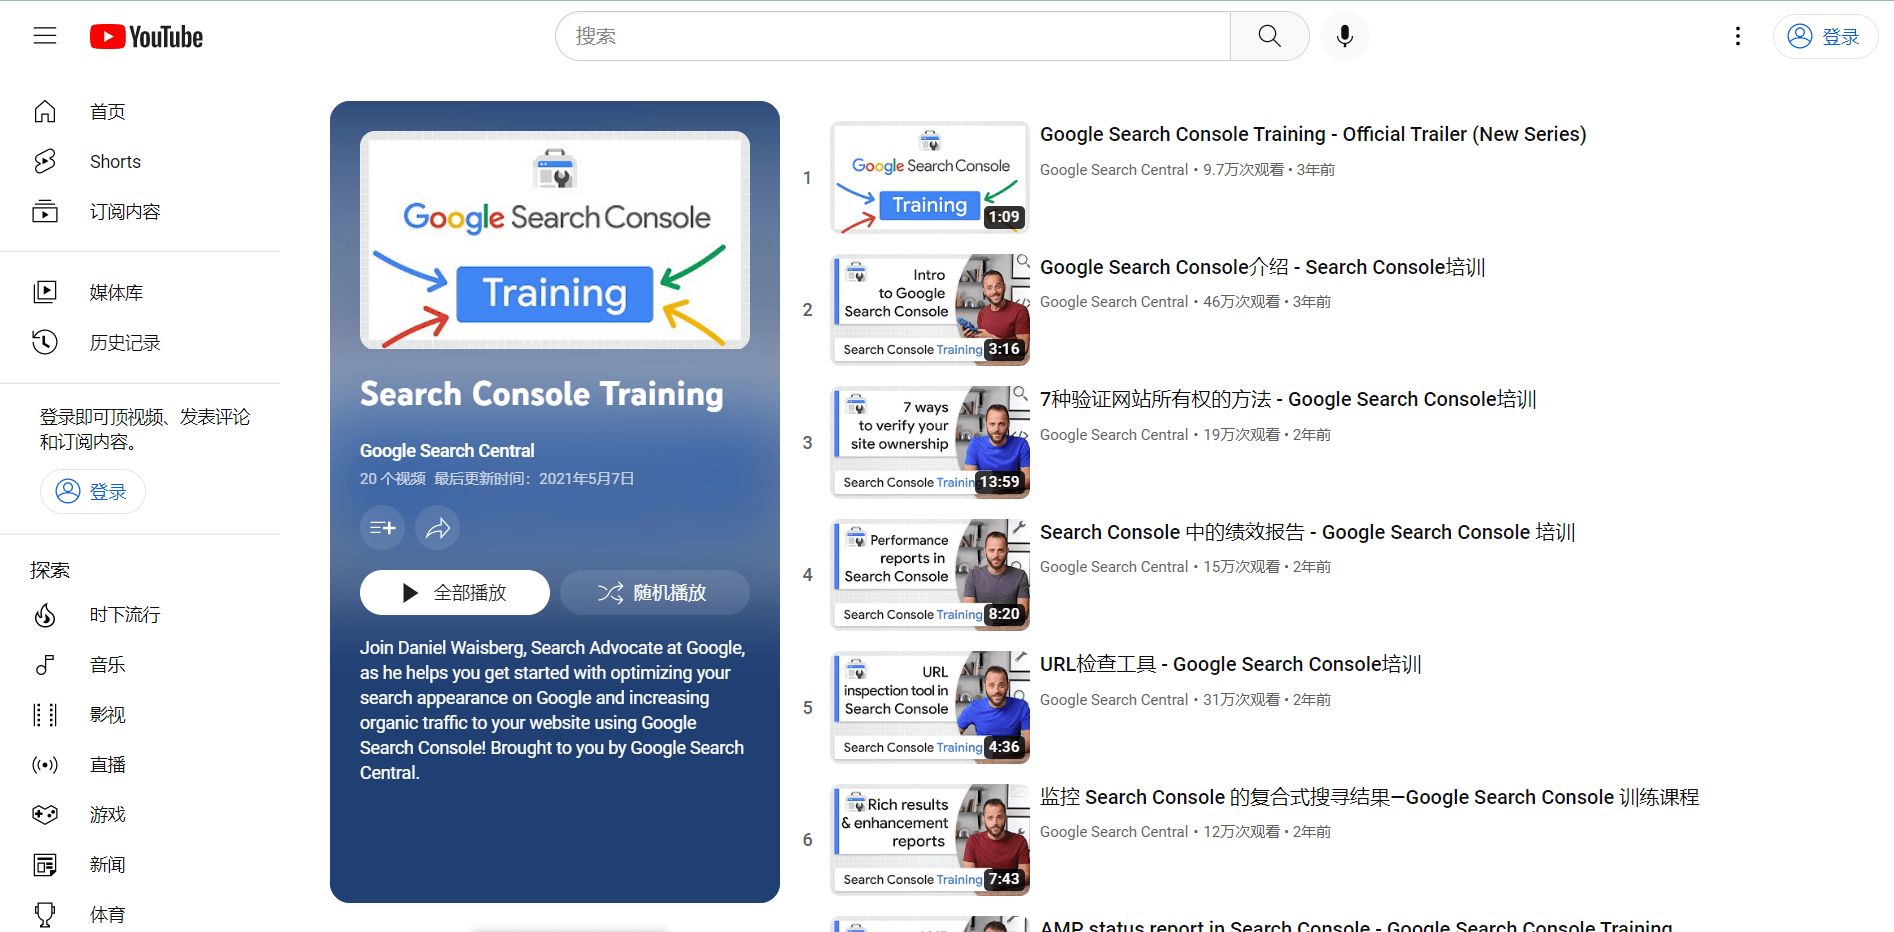Start voice search with microphone icon
The image size is (1894, 932).
(1345, 36)
